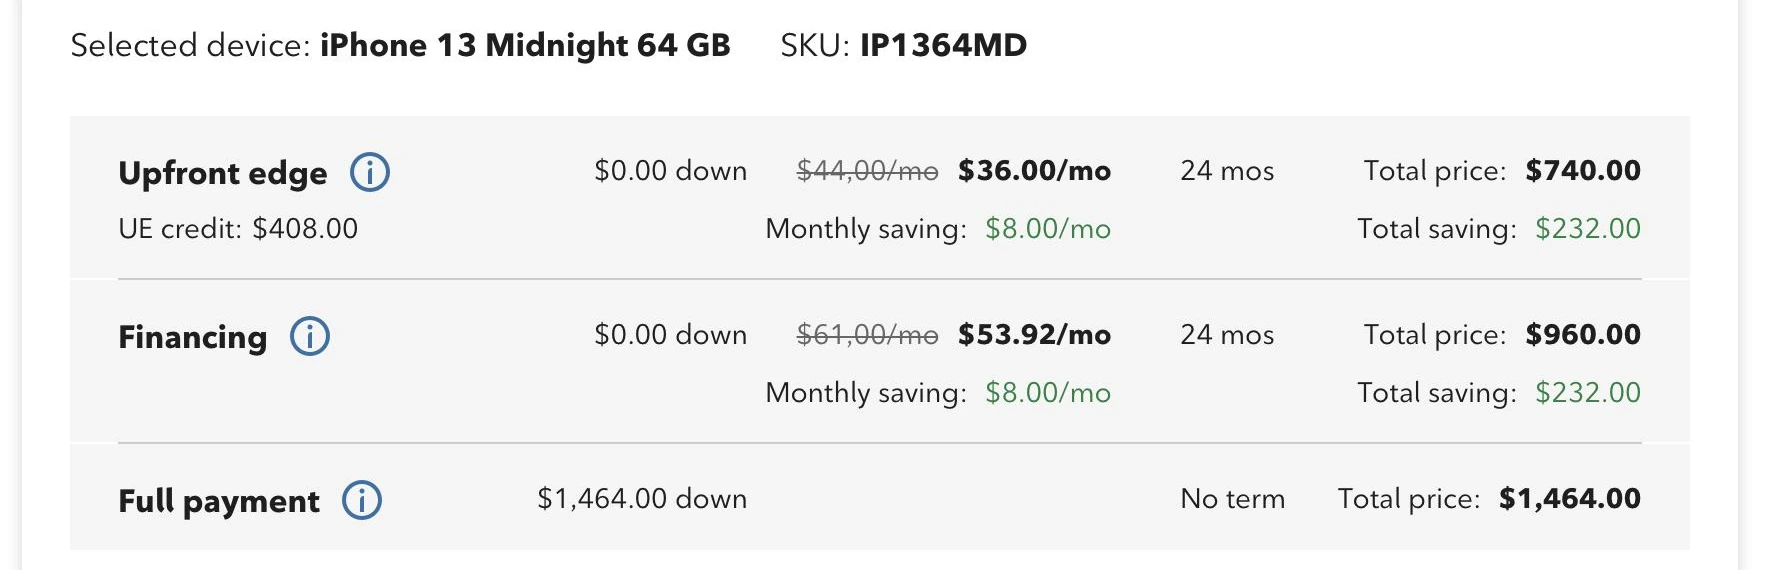Click the UE credit $408.00 text
The image size is (1768, 570).
pos(238,229)
